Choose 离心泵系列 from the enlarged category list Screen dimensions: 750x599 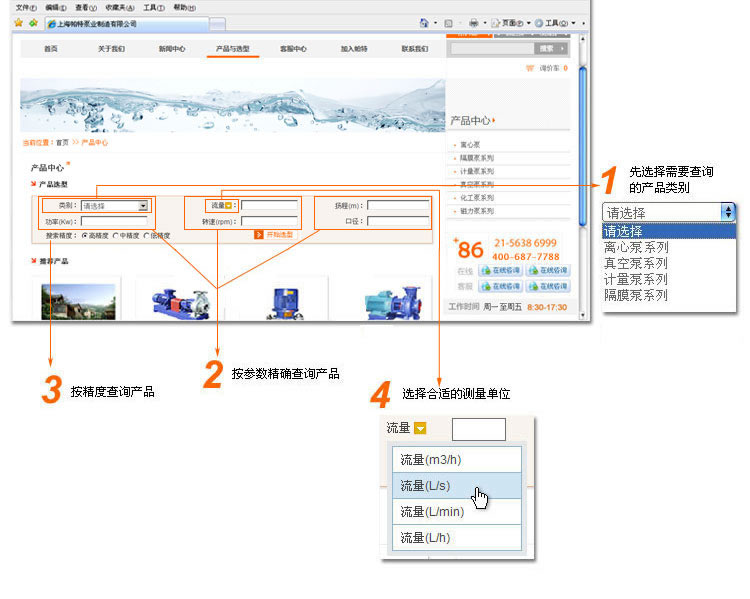click(x=636, y=247)
